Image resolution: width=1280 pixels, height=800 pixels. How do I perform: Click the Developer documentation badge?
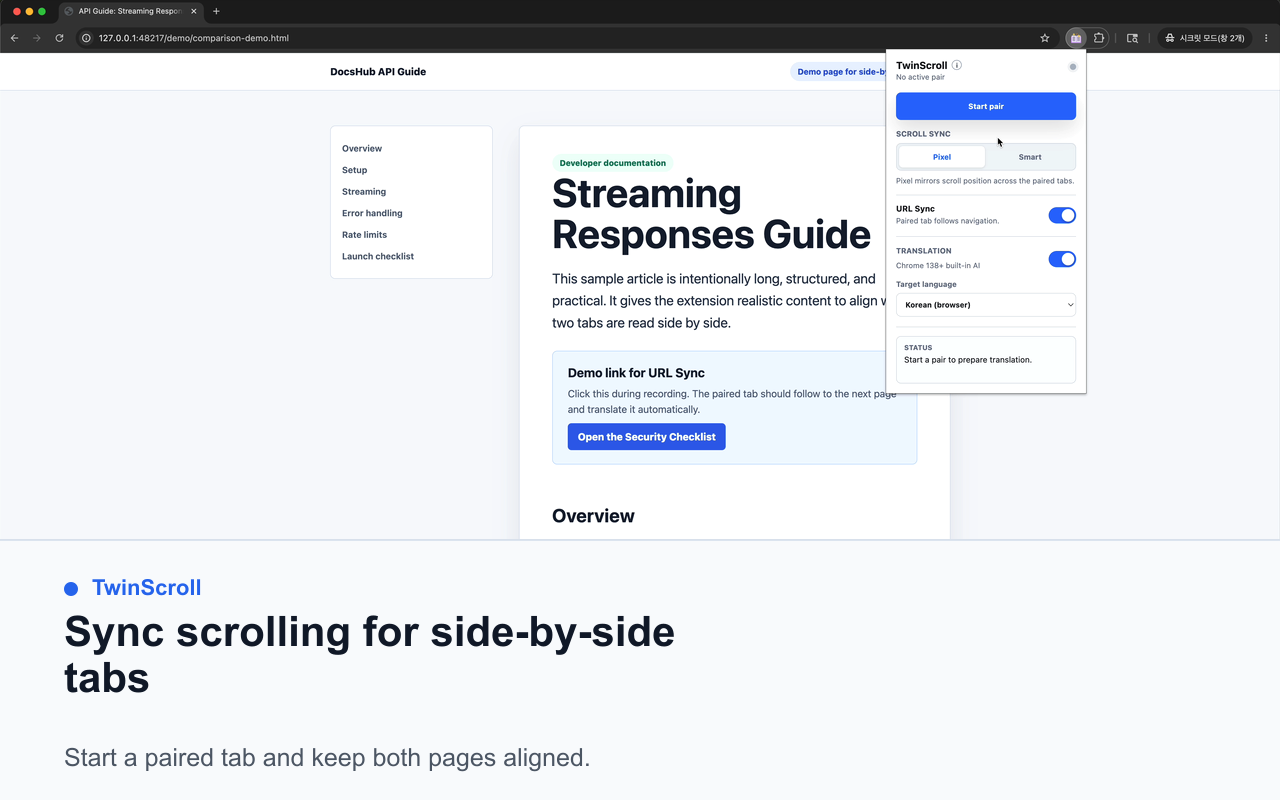[613, 163]
